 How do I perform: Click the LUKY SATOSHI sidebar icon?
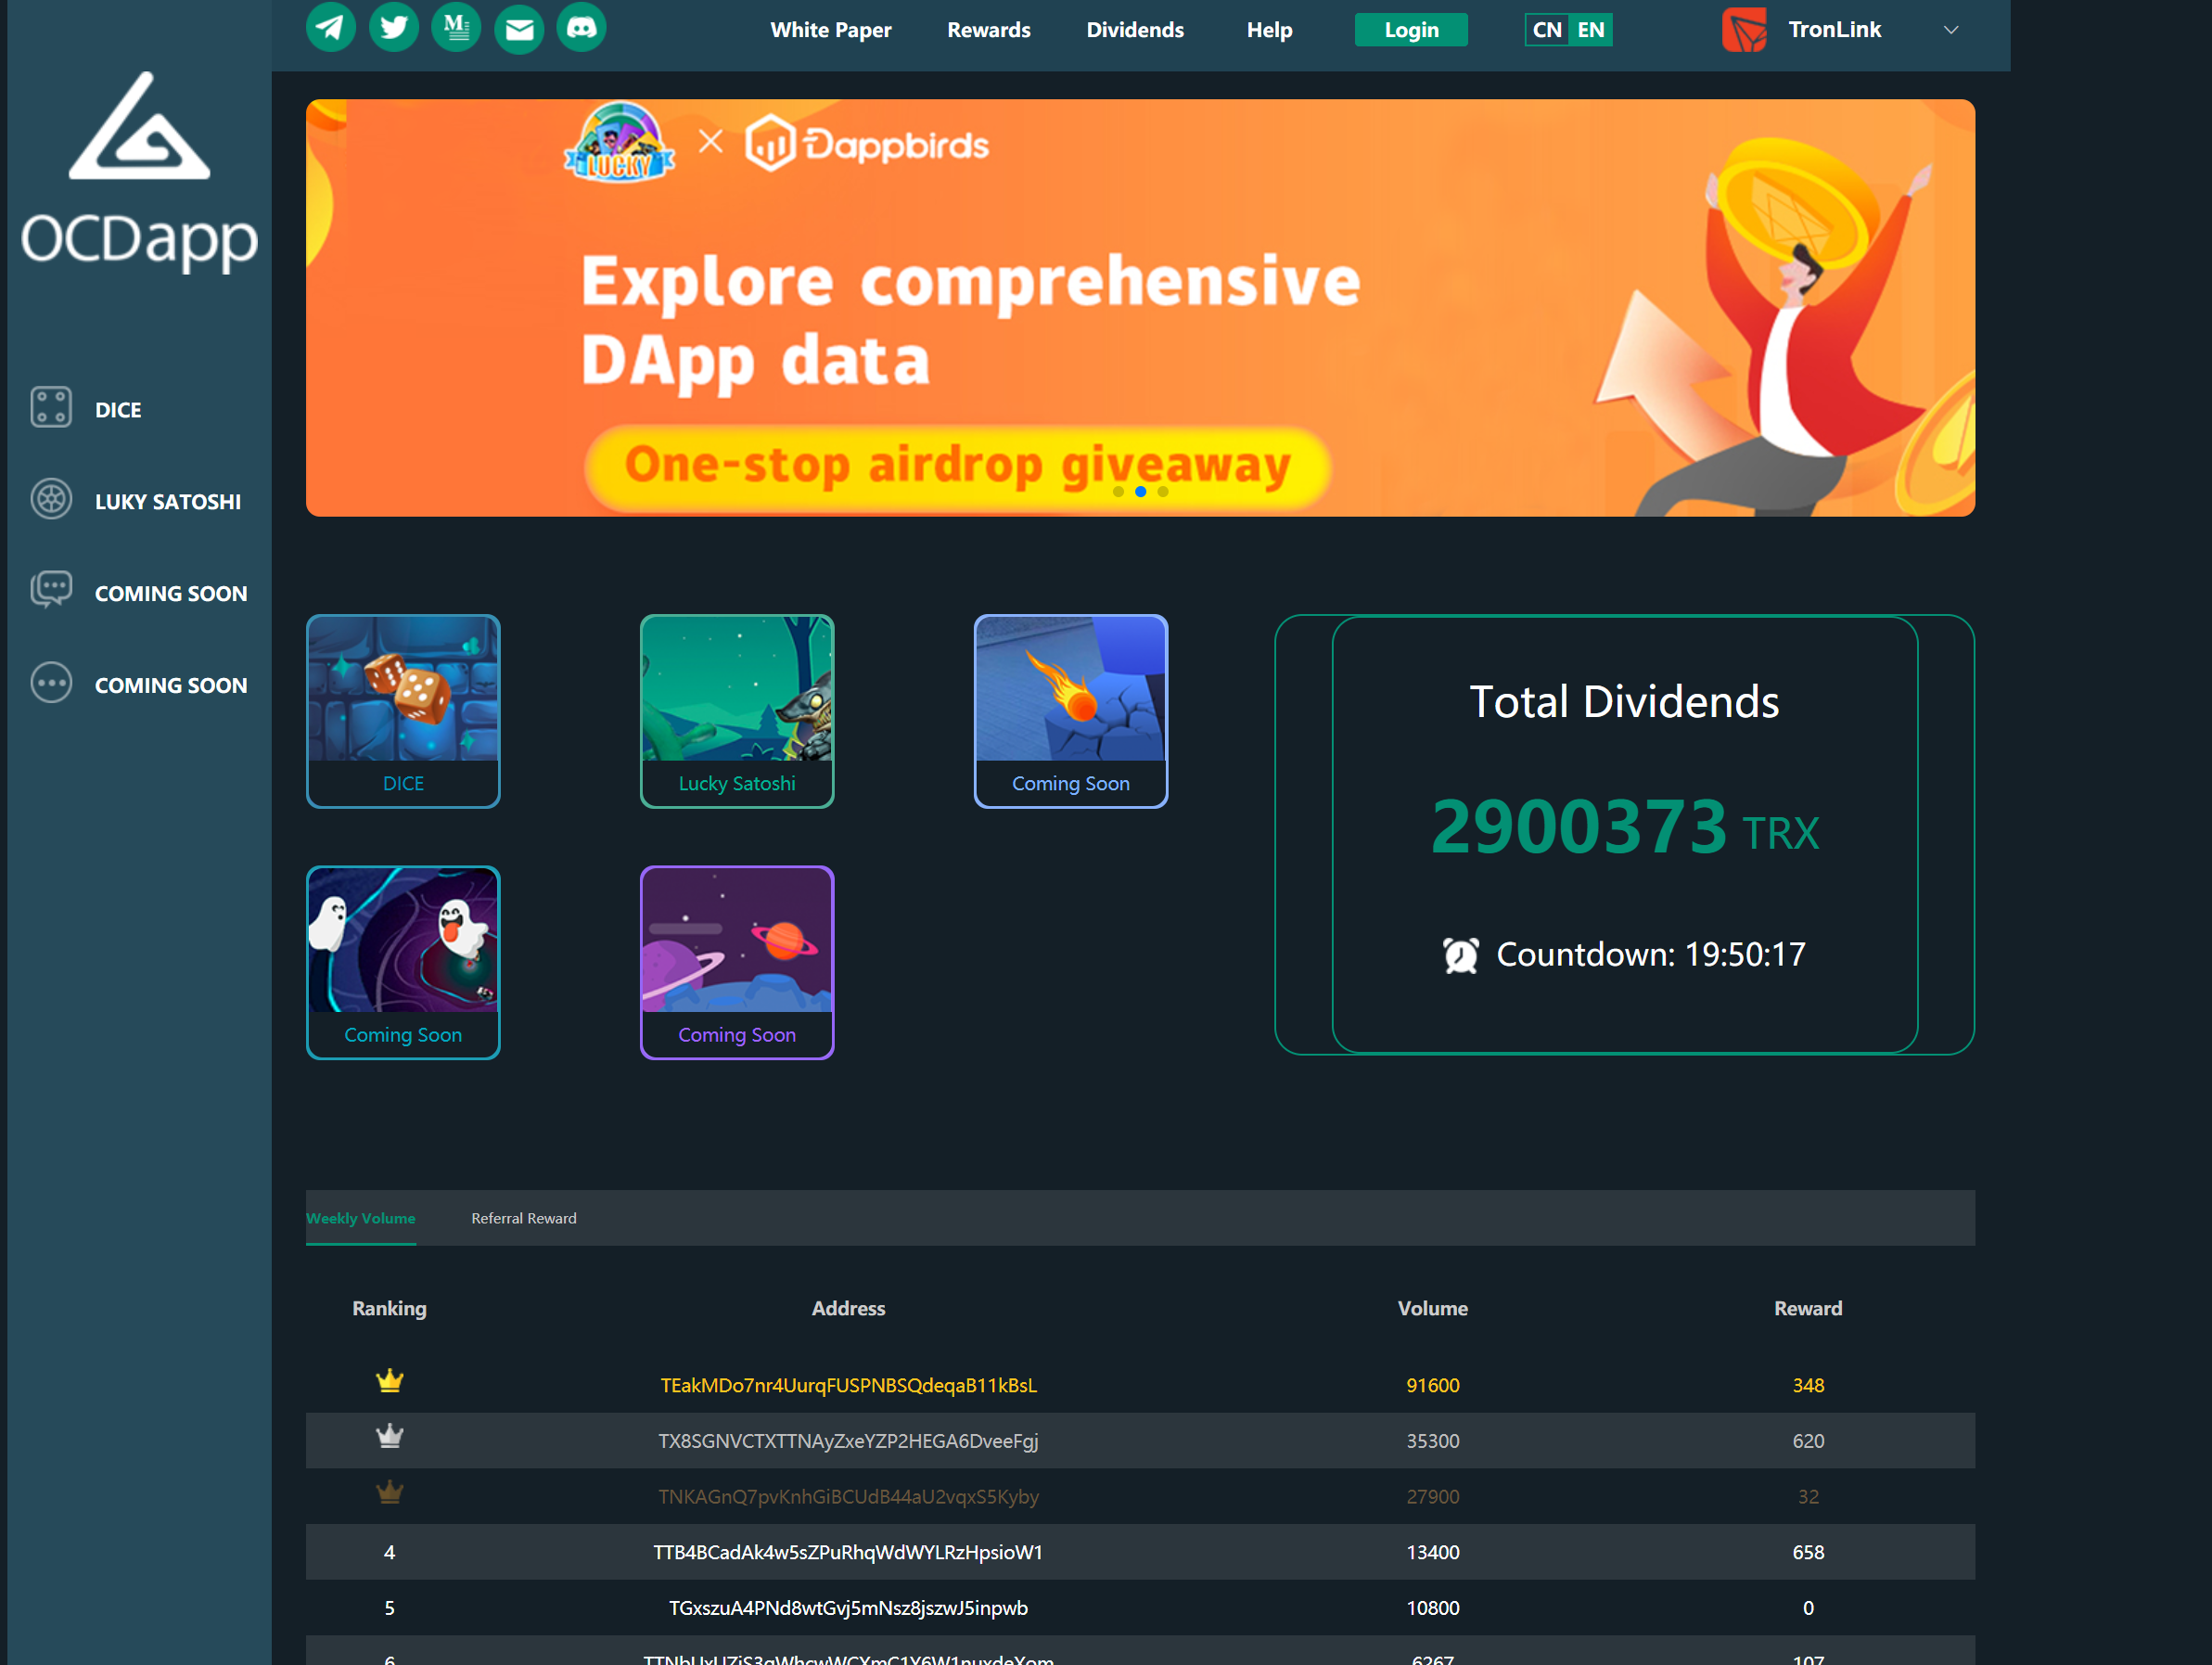click(51, 500)
